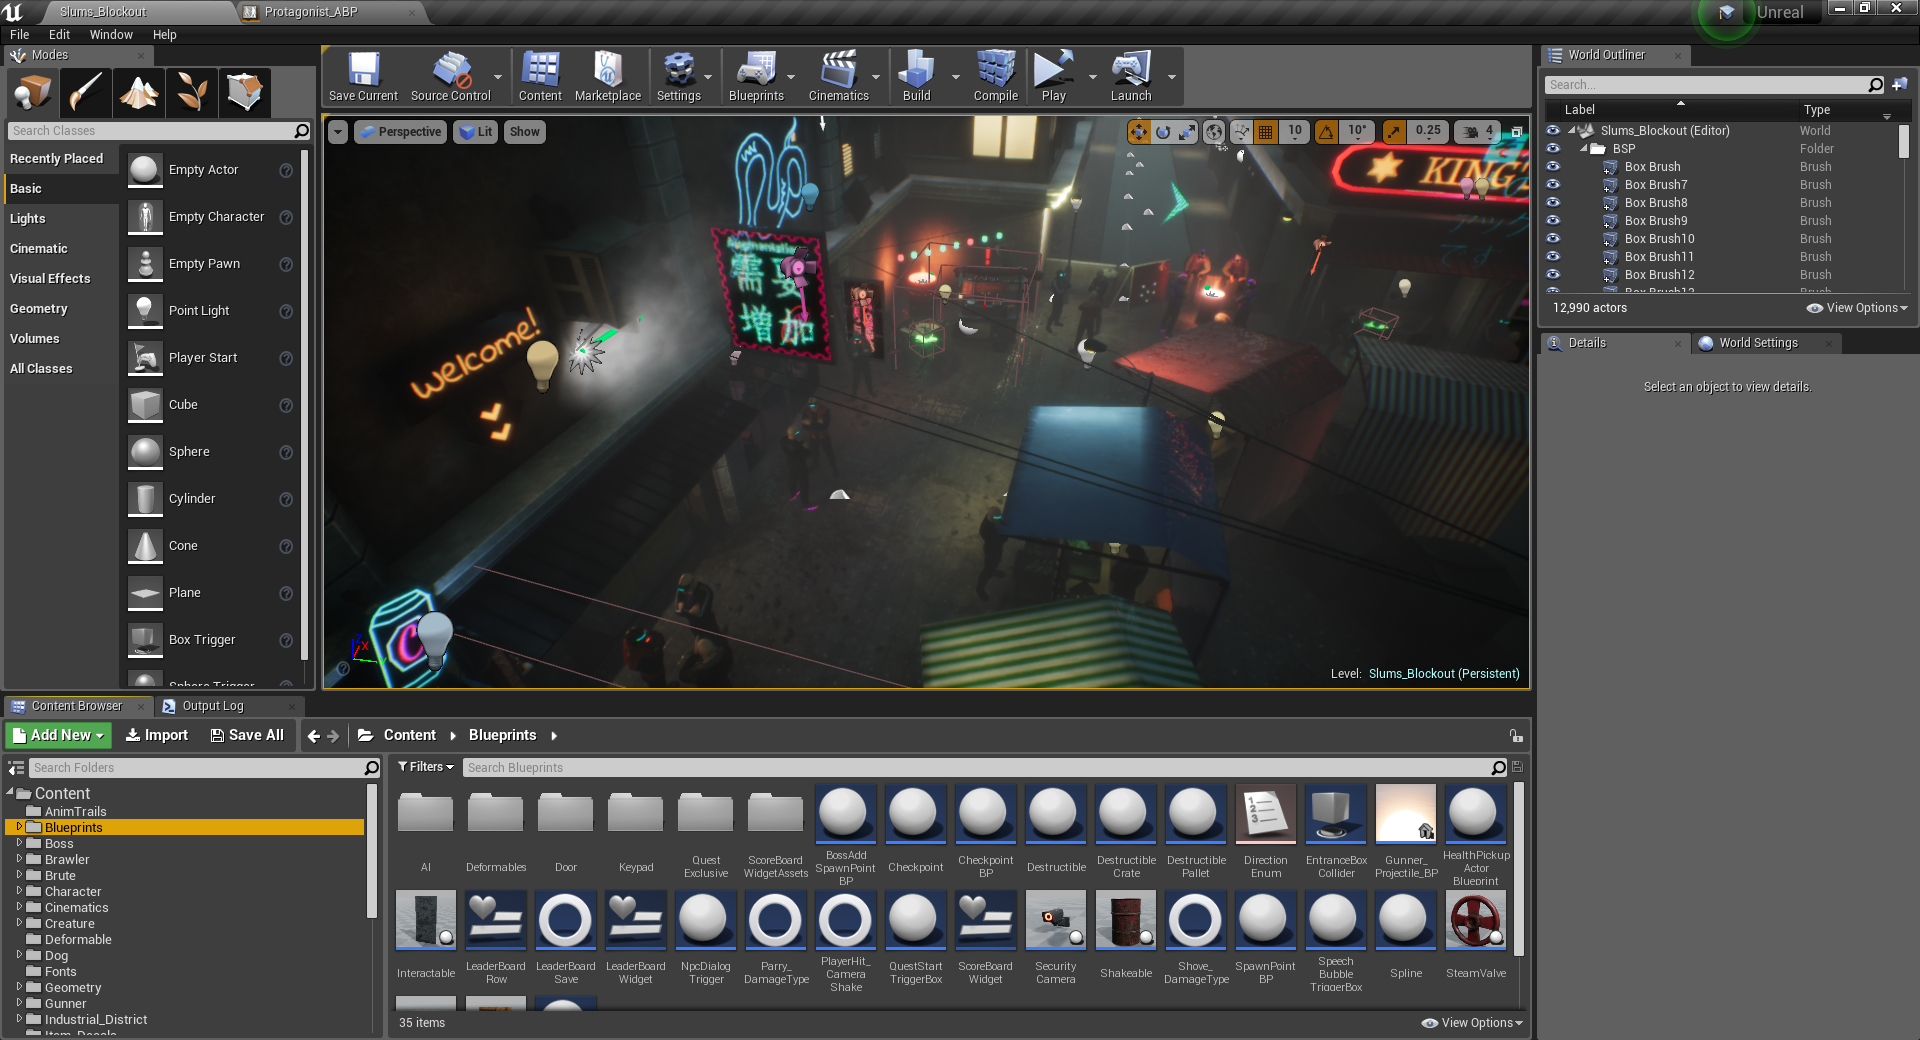Open the Help menu
Screen dimensions: 1920x1040
pyautogui.click(x=164, y=34)
